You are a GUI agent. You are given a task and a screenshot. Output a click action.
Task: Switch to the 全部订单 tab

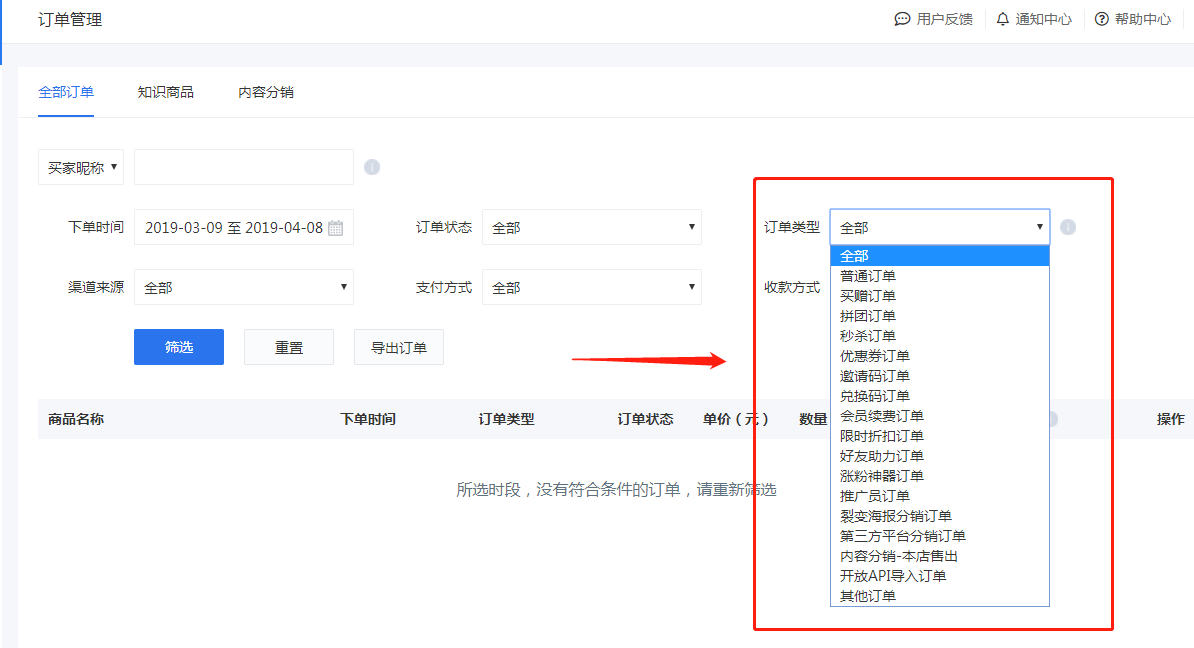click(x=66, y=92)
